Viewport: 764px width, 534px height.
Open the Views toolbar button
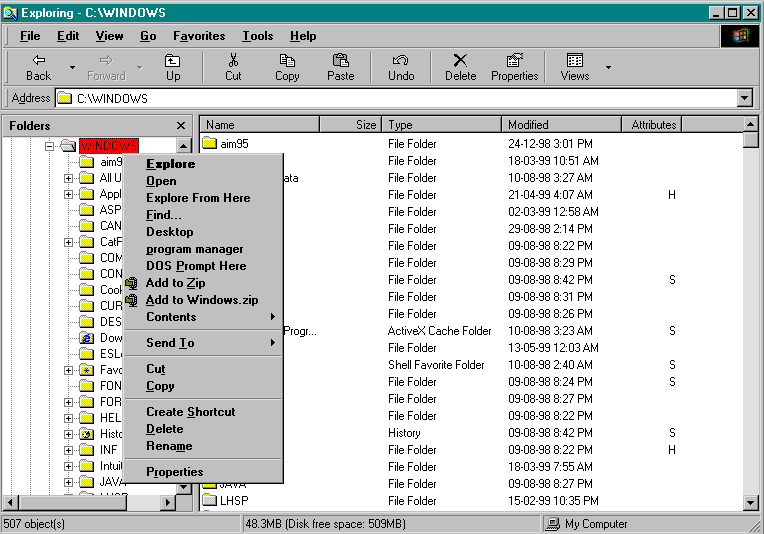(574, 67)
